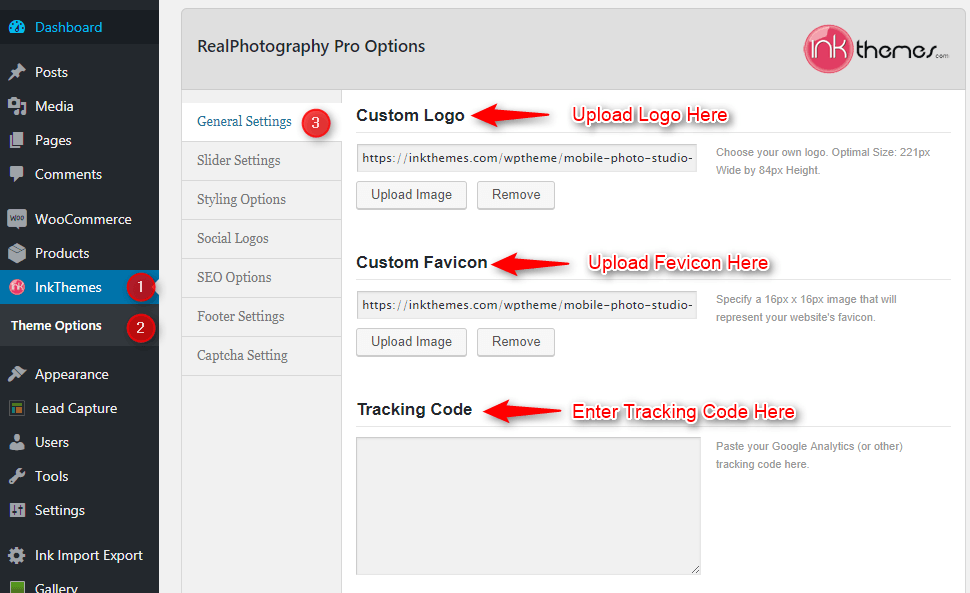Click inside the Tracking Code textarea
The width and height of the screenshot is (970, 593).
tap(528, 505)
